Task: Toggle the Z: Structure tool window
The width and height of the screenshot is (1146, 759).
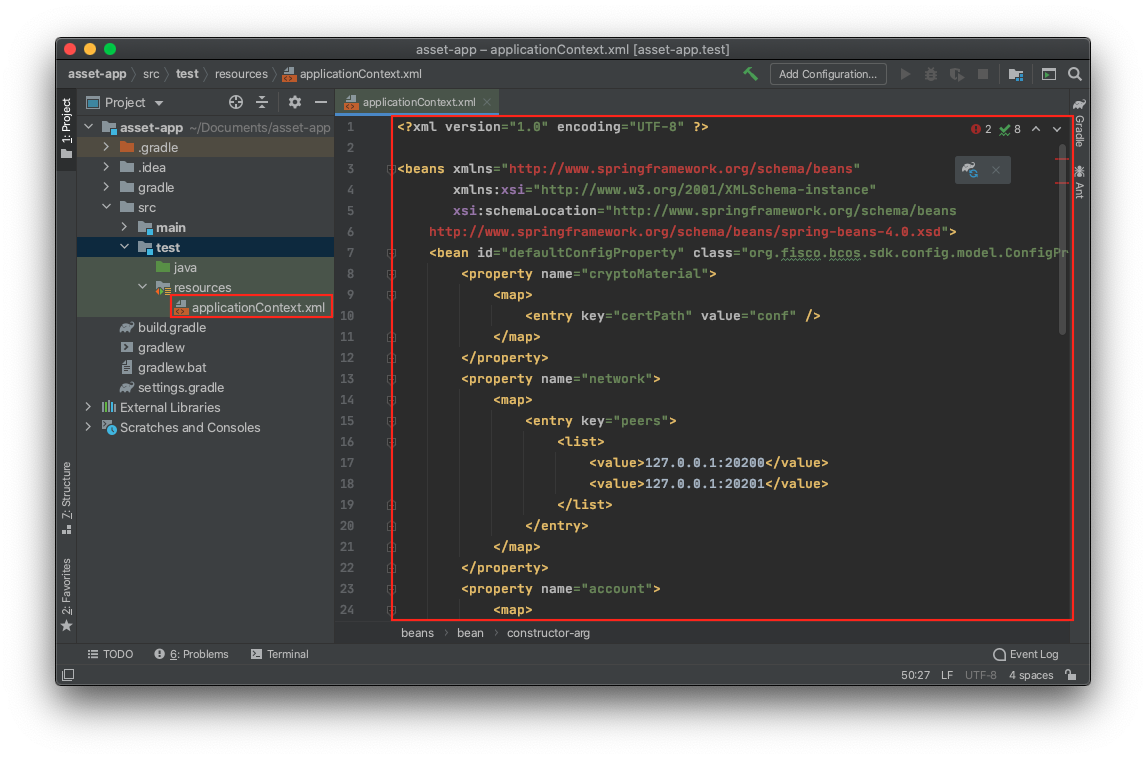Action: click(67, 498)
